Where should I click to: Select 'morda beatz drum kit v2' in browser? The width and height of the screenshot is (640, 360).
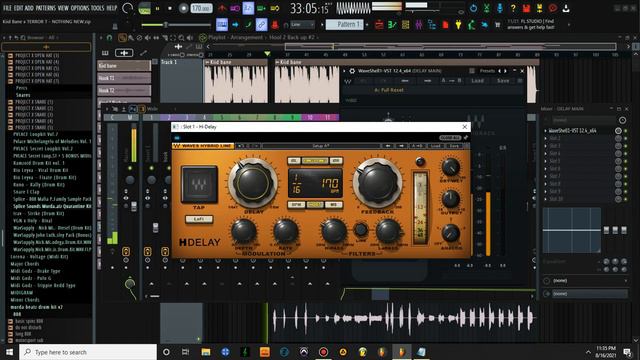click(38, 307)
